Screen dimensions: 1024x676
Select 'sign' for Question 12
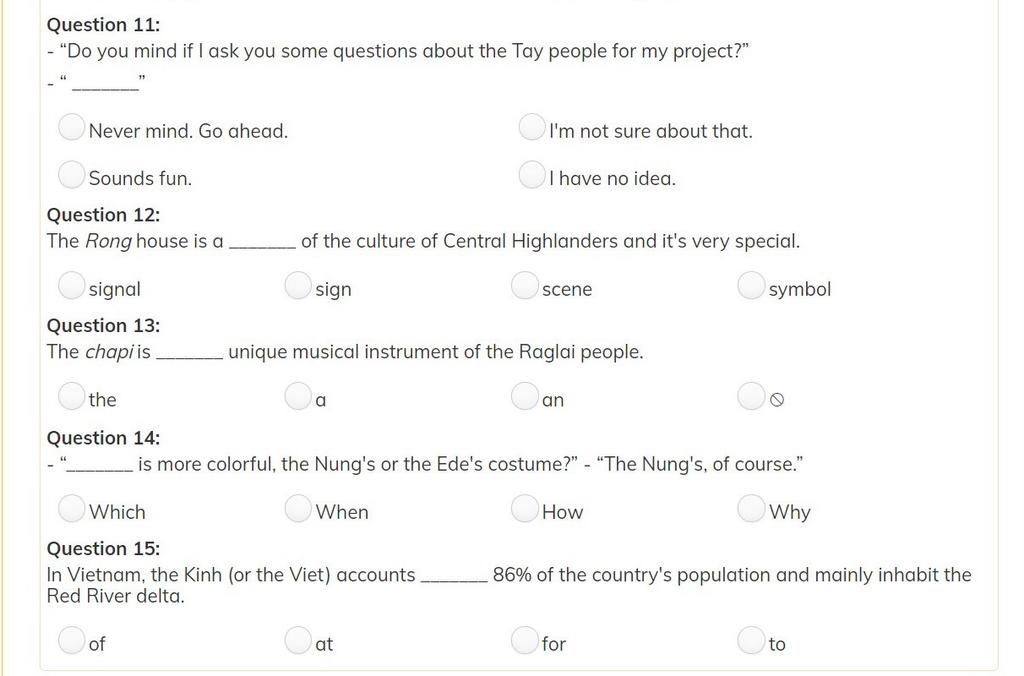pyautogui.click(x=298, y=285)
